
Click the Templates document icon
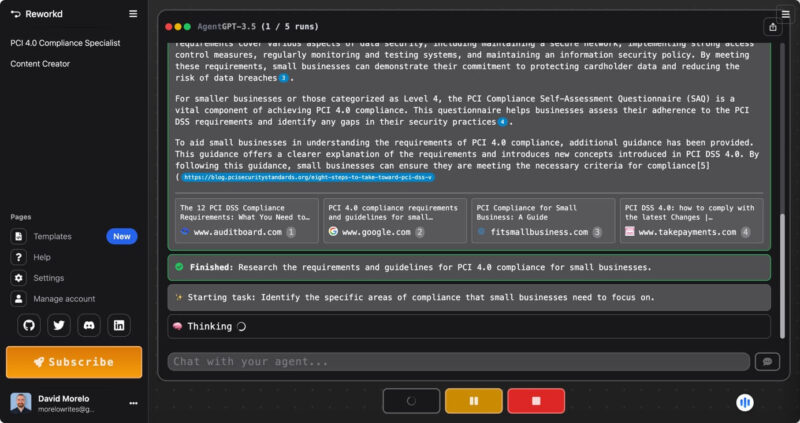click(18, 236)
